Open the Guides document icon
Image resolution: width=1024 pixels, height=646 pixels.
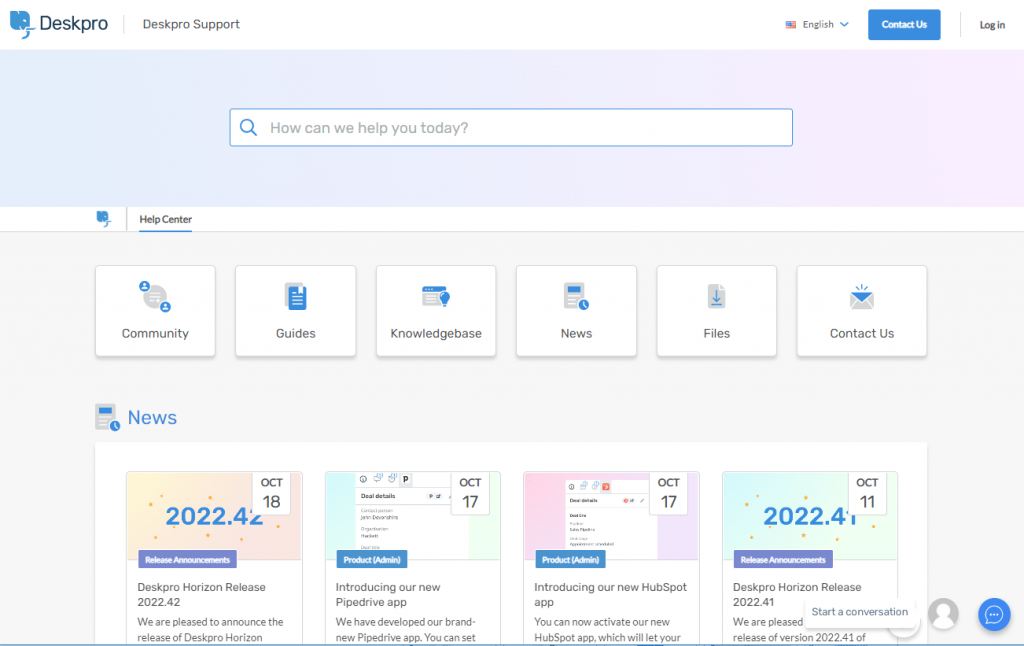(x=296, y=297)
